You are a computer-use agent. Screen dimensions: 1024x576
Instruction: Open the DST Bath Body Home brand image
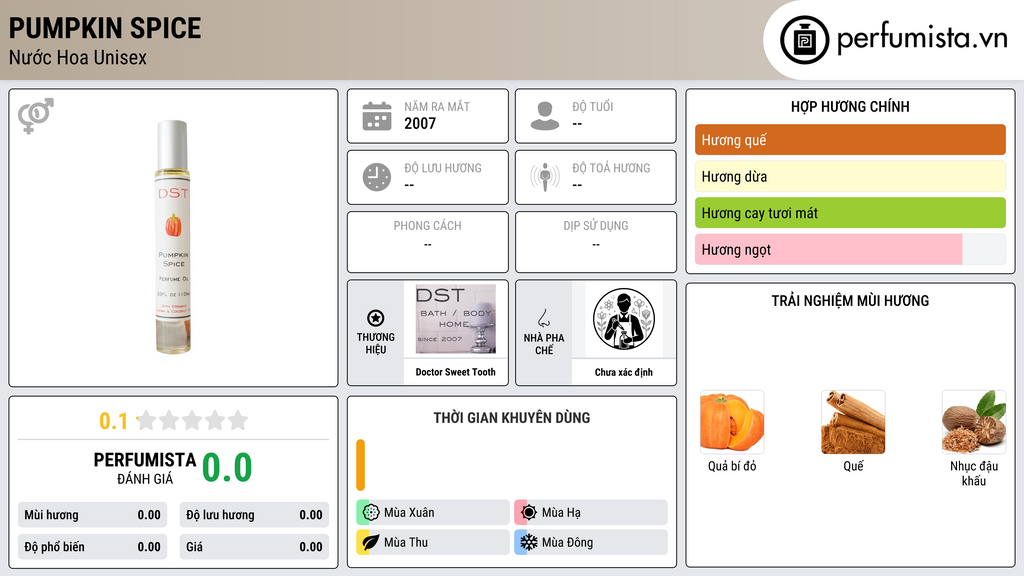pyautogui.click(x=455, y=319)
